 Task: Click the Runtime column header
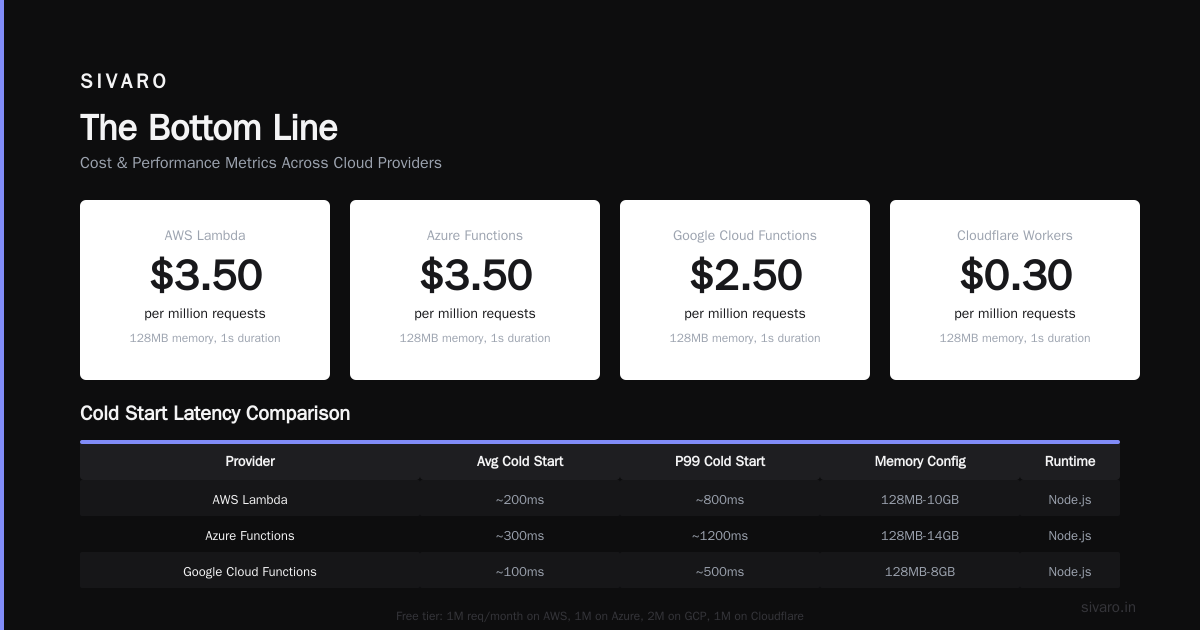[x=1070, y=462]
